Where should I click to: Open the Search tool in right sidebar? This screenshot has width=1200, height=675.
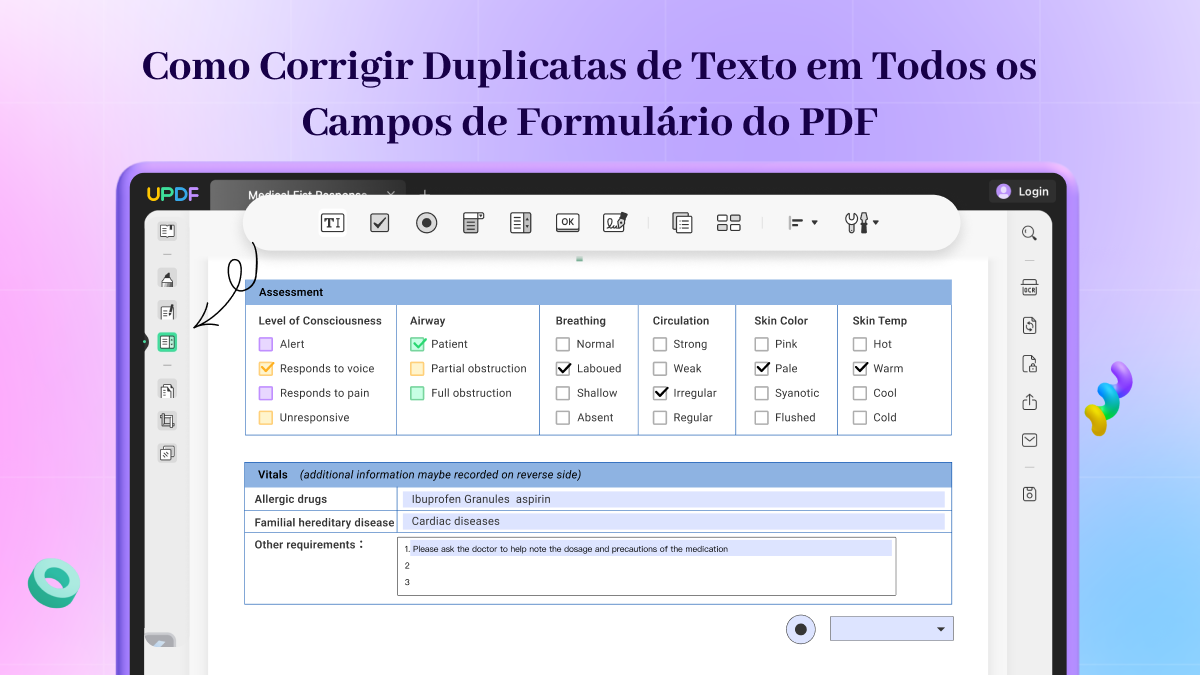pos(1029,232)
